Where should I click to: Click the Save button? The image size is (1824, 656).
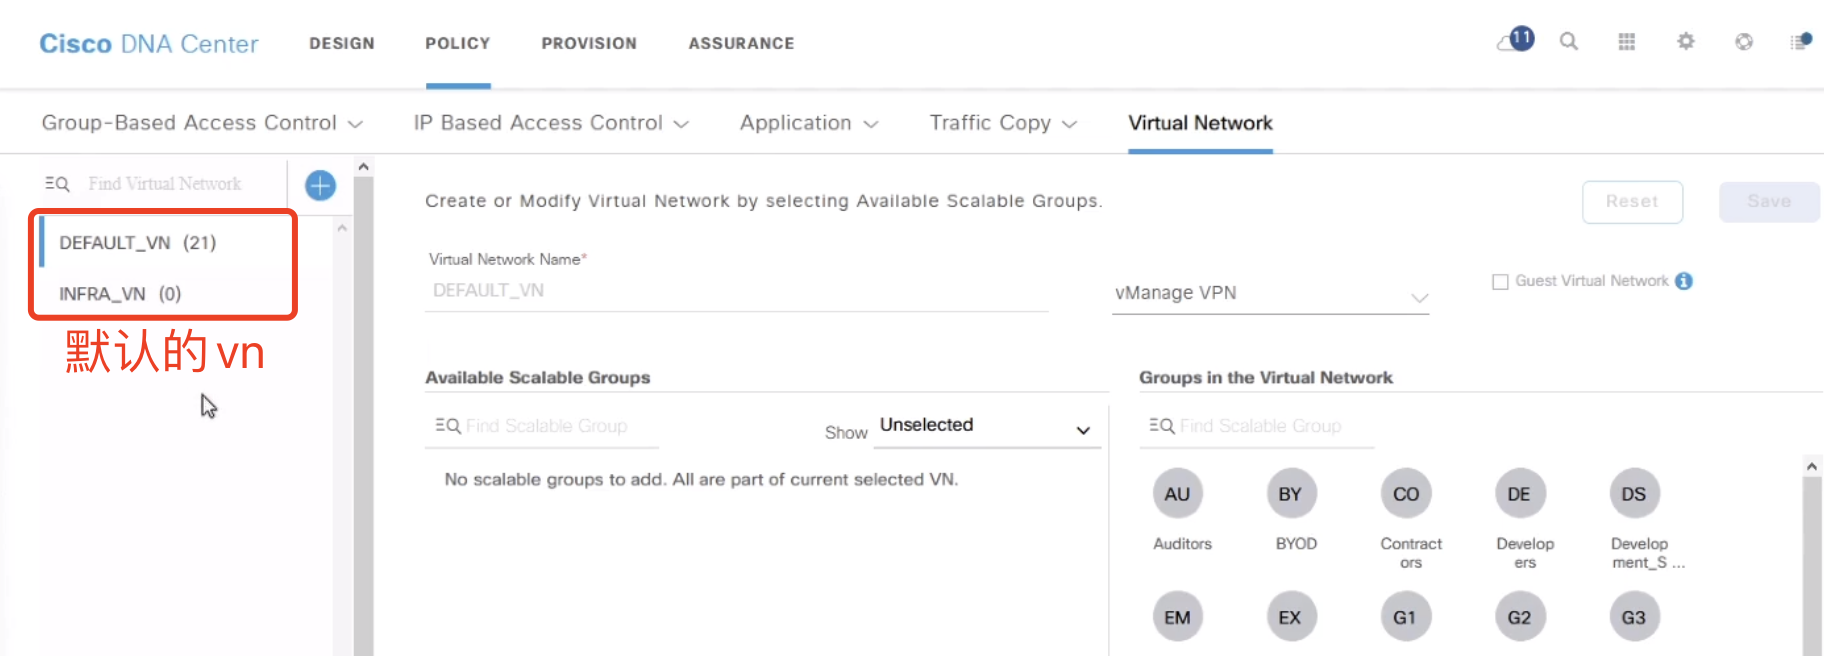pyautogui.click(x=1769, y=202)
